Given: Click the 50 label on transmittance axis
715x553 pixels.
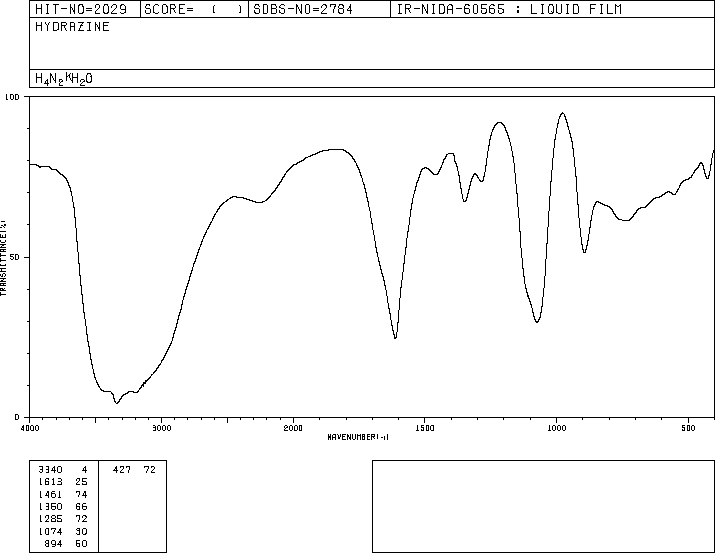Looking at the screenshot, I should pos(15,257).
